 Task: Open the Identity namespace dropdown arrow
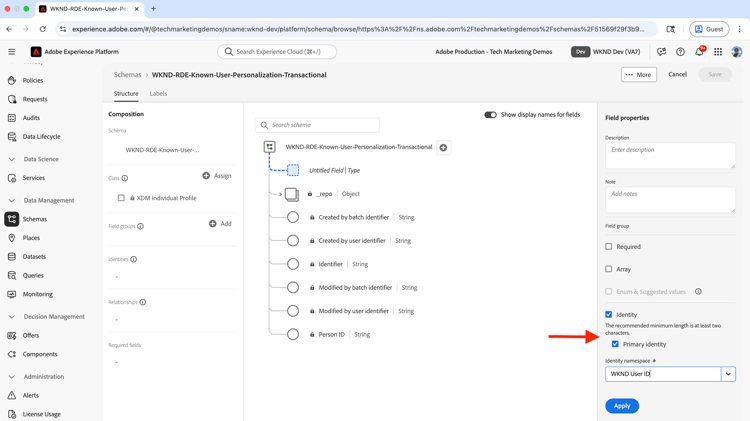pyautogui.click(x=728, y=374)
